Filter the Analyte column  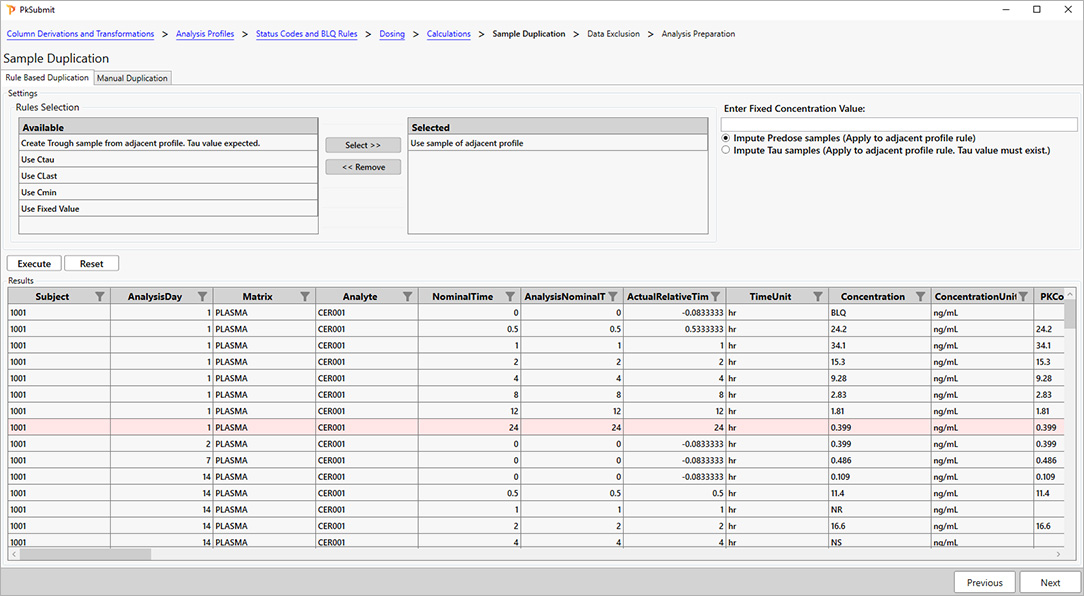(x=407, y=296)
